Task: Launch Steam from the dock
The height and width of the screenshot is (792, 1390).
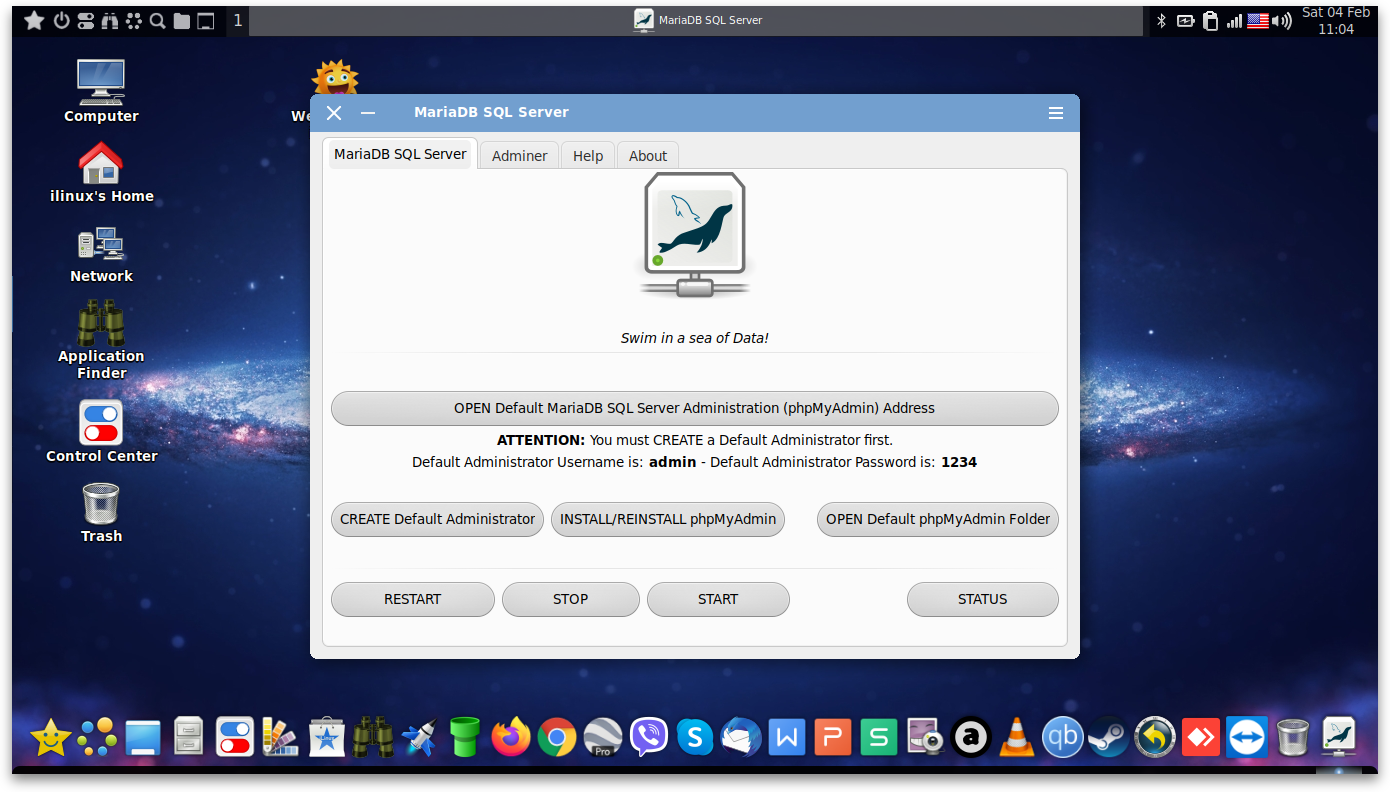Action: coord(1108,738)
